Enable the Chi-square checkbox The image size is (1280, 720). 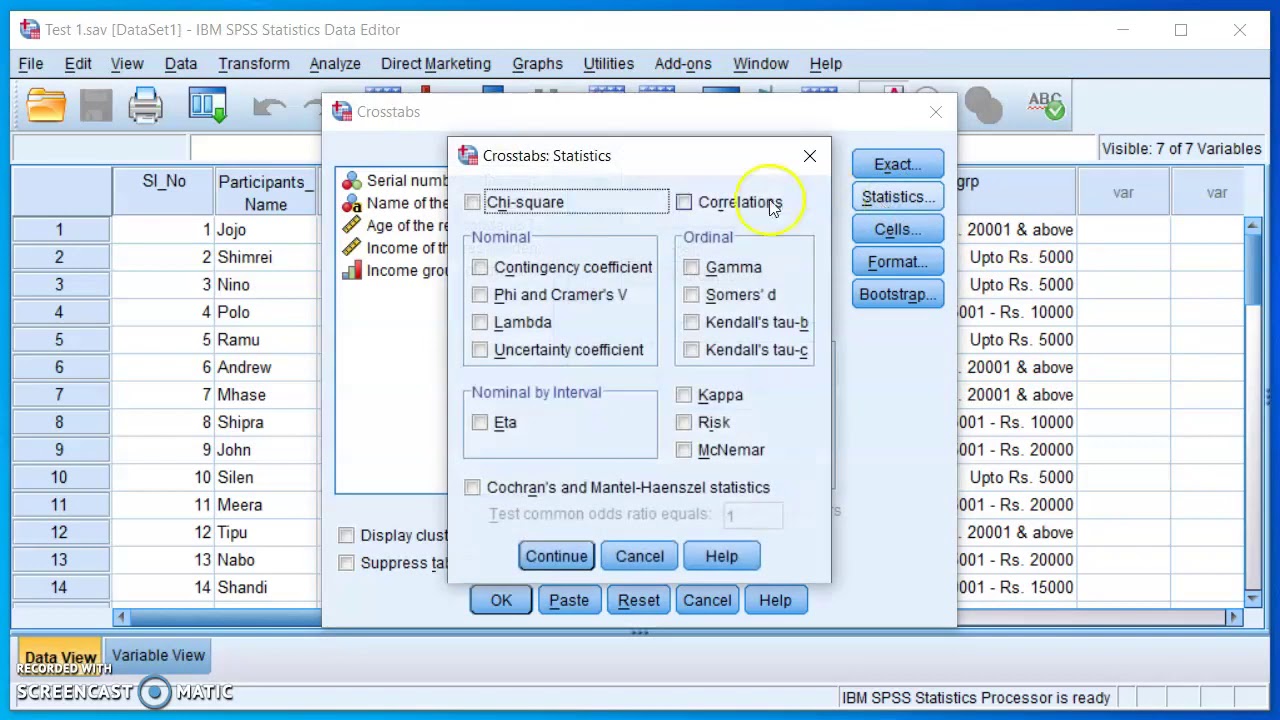point(472,202)
